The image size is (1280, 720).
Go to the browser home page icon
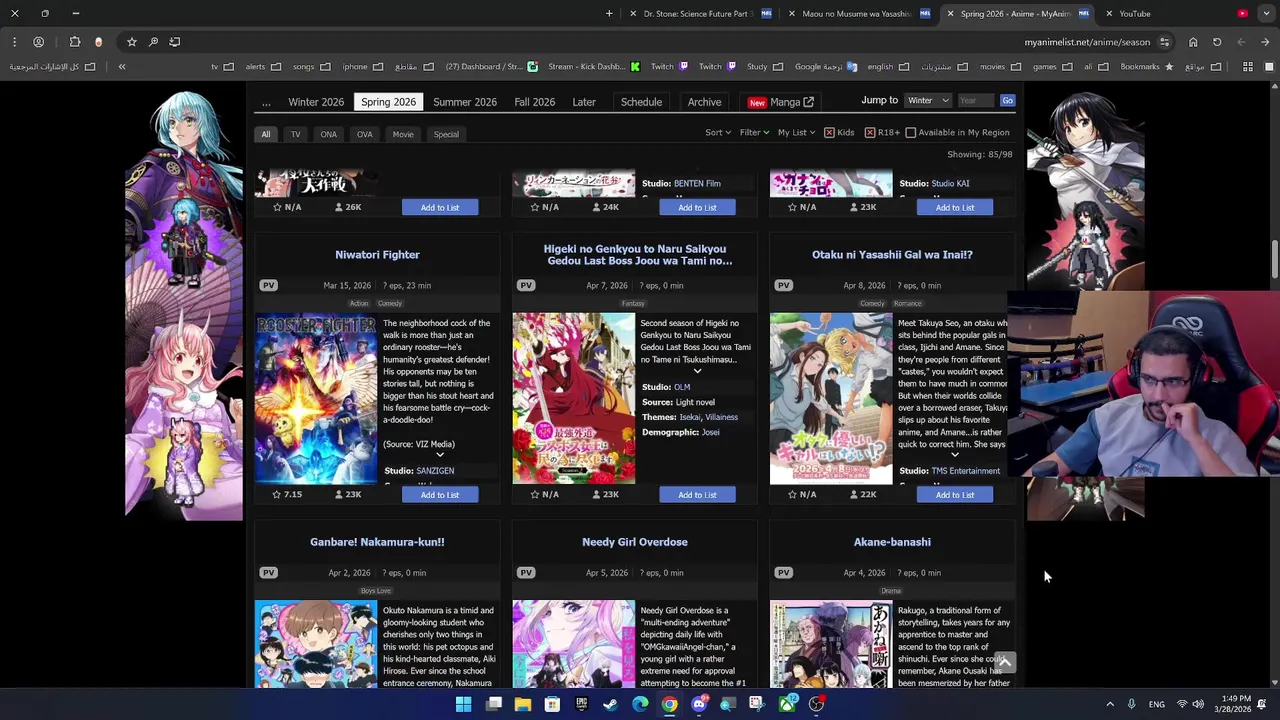[1193, 42]
